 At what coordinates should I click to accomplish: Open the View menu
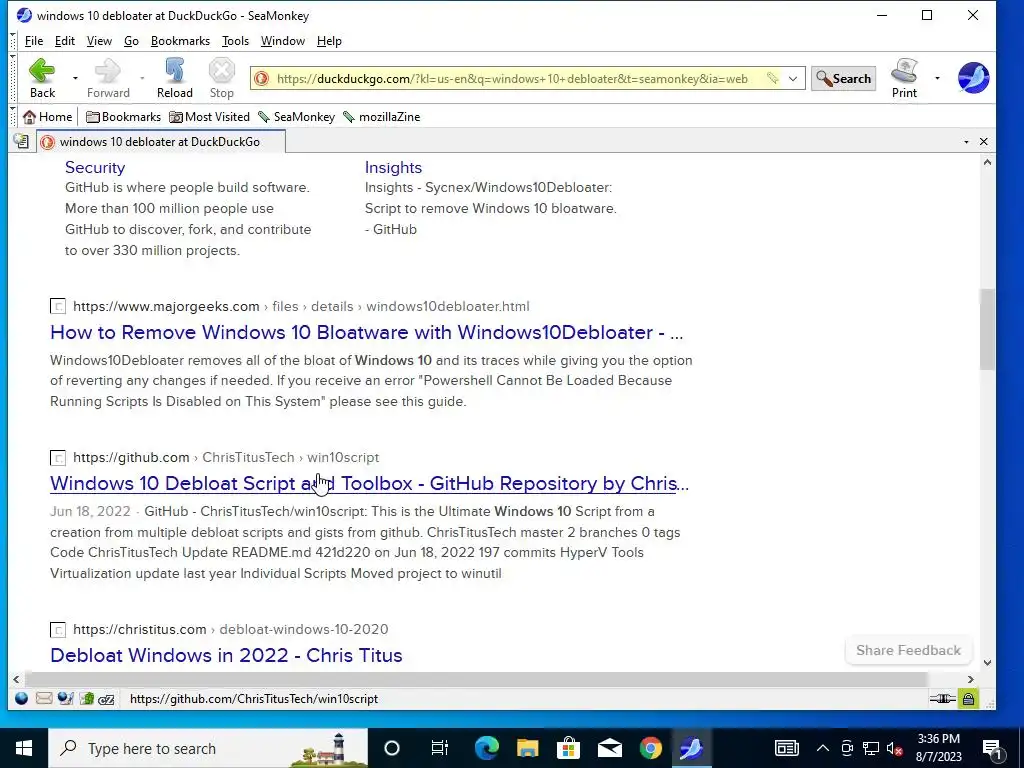(x=99, y=40)
